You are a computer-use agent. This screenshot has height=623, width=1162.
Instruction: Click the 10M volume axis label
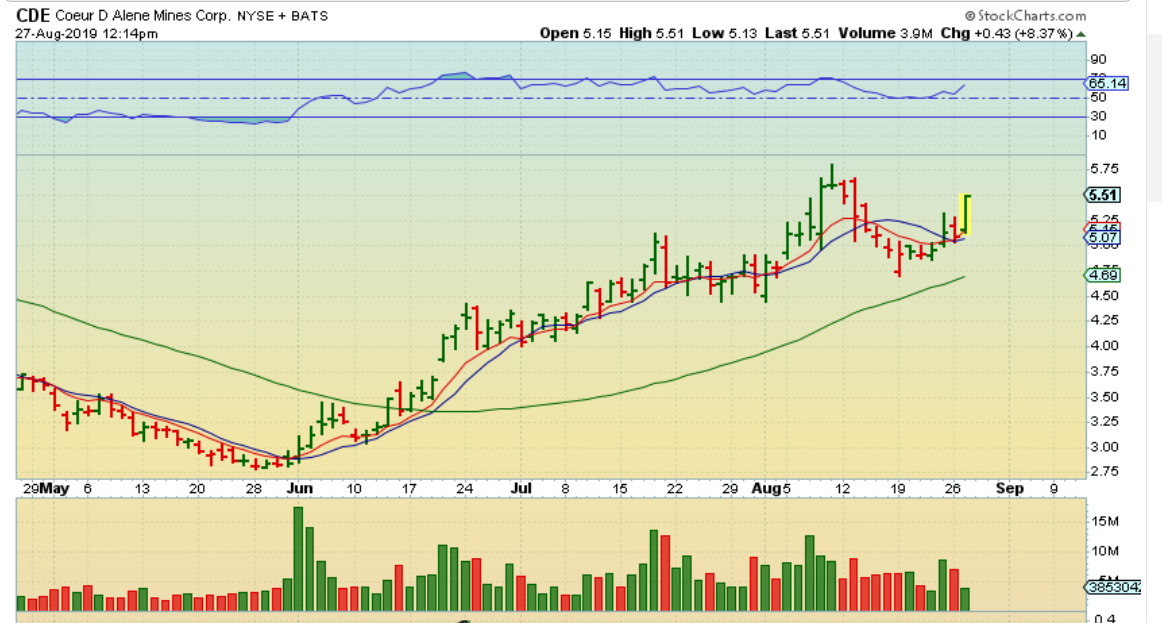pos(1105,551)
